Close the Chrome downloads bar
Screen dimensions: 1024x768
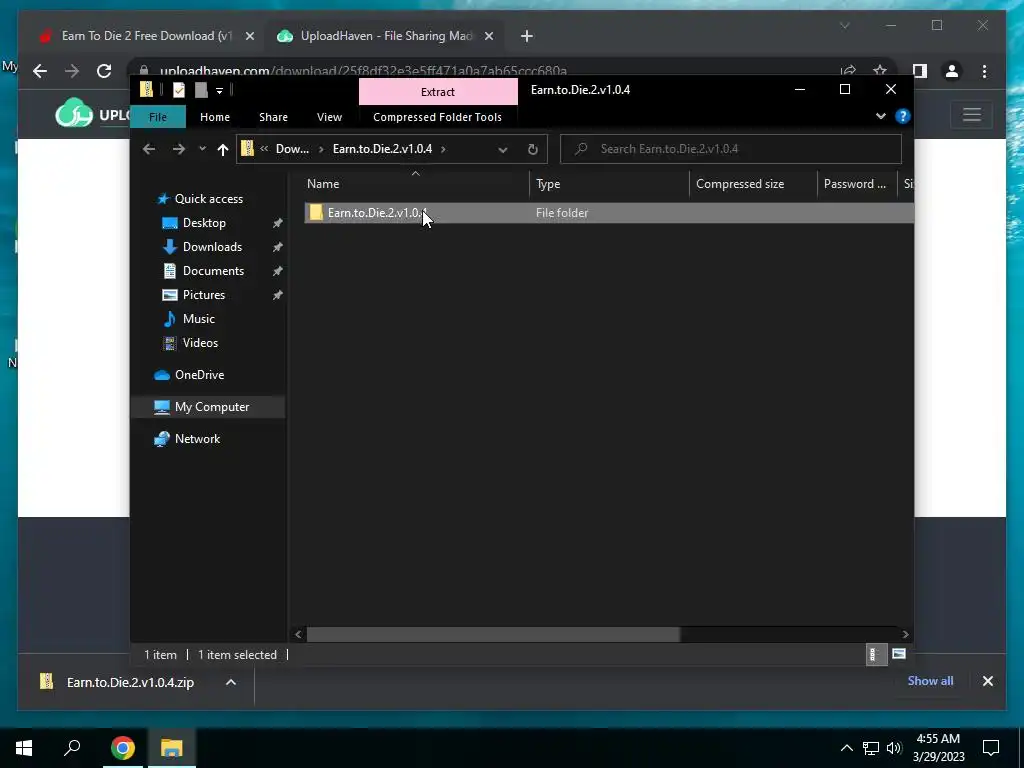click(x=987, y=681)
